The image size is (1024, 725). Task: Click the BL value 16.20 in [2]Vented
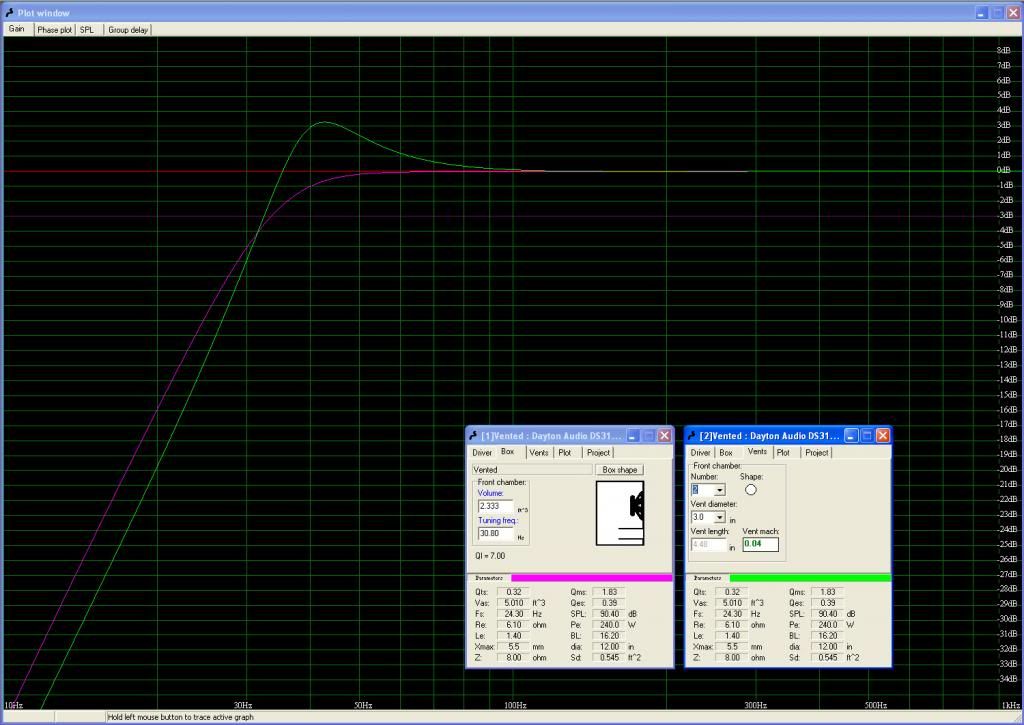(827, 636)
